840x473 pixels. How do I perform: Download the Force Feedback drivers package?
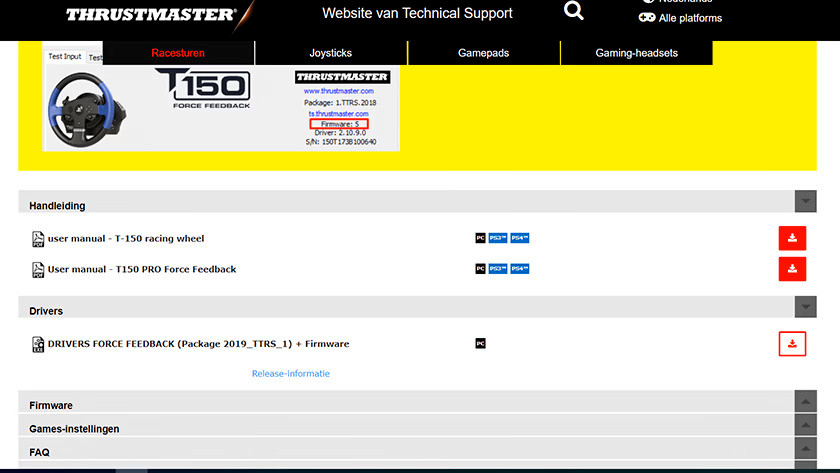tap(792, 344)
